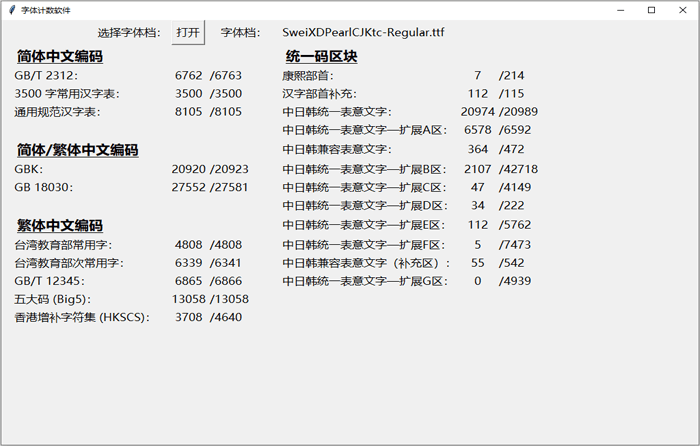Click the 扩展E区 row label

[x=363, y=225]
